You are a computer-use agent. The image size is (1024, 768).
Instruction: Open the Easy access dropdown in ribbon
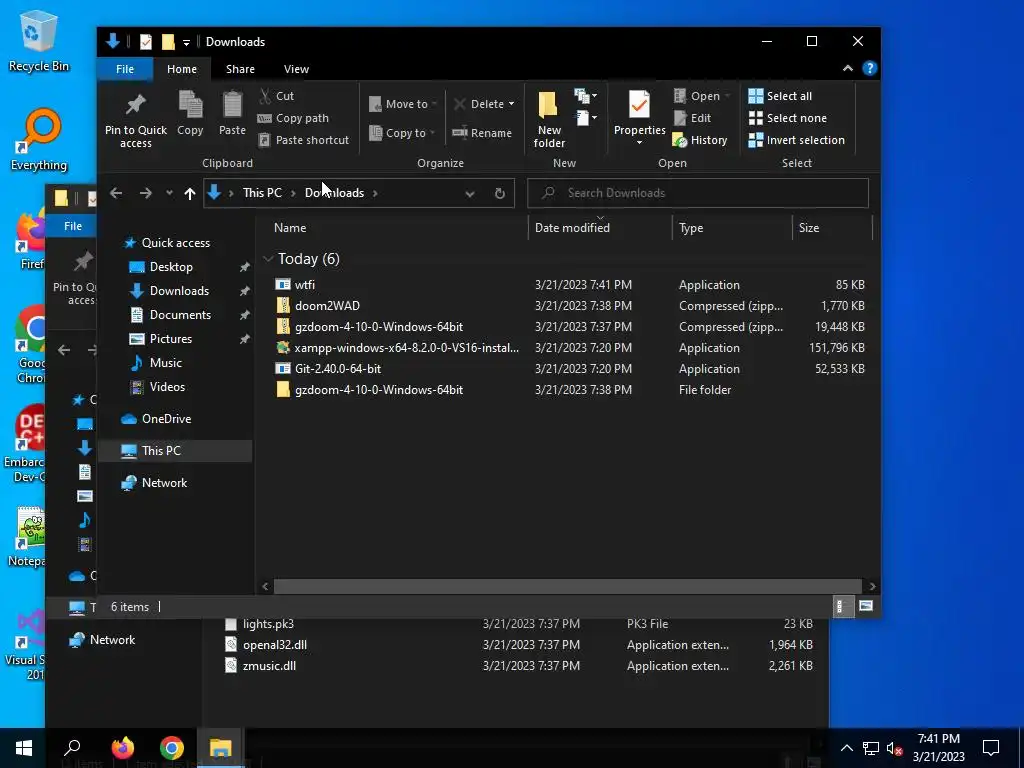pos(585,118)
